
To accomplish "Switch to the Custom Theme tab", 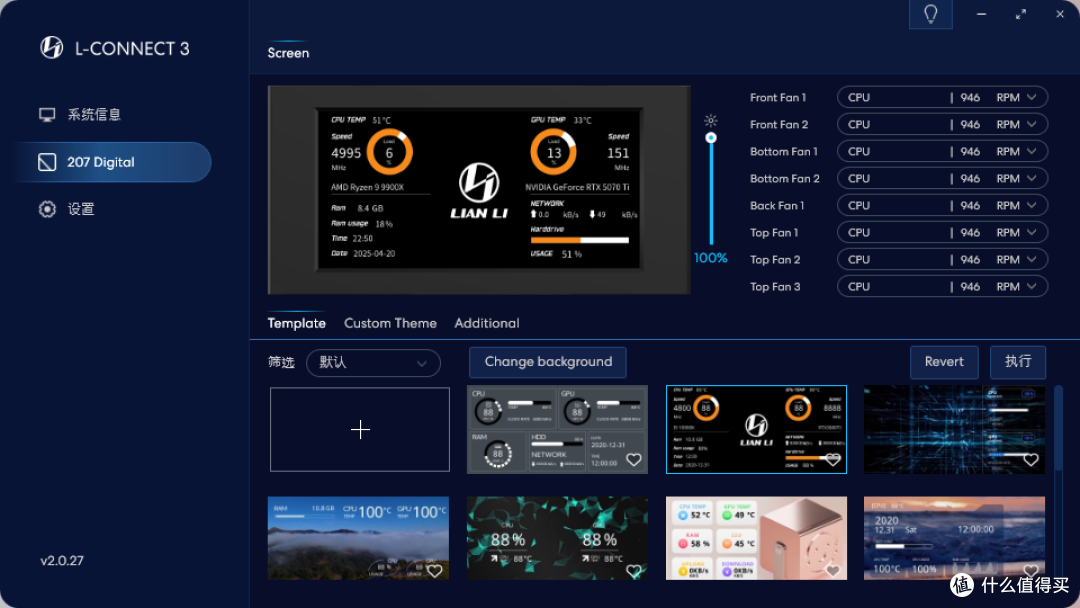I will [x=390, y=323].
